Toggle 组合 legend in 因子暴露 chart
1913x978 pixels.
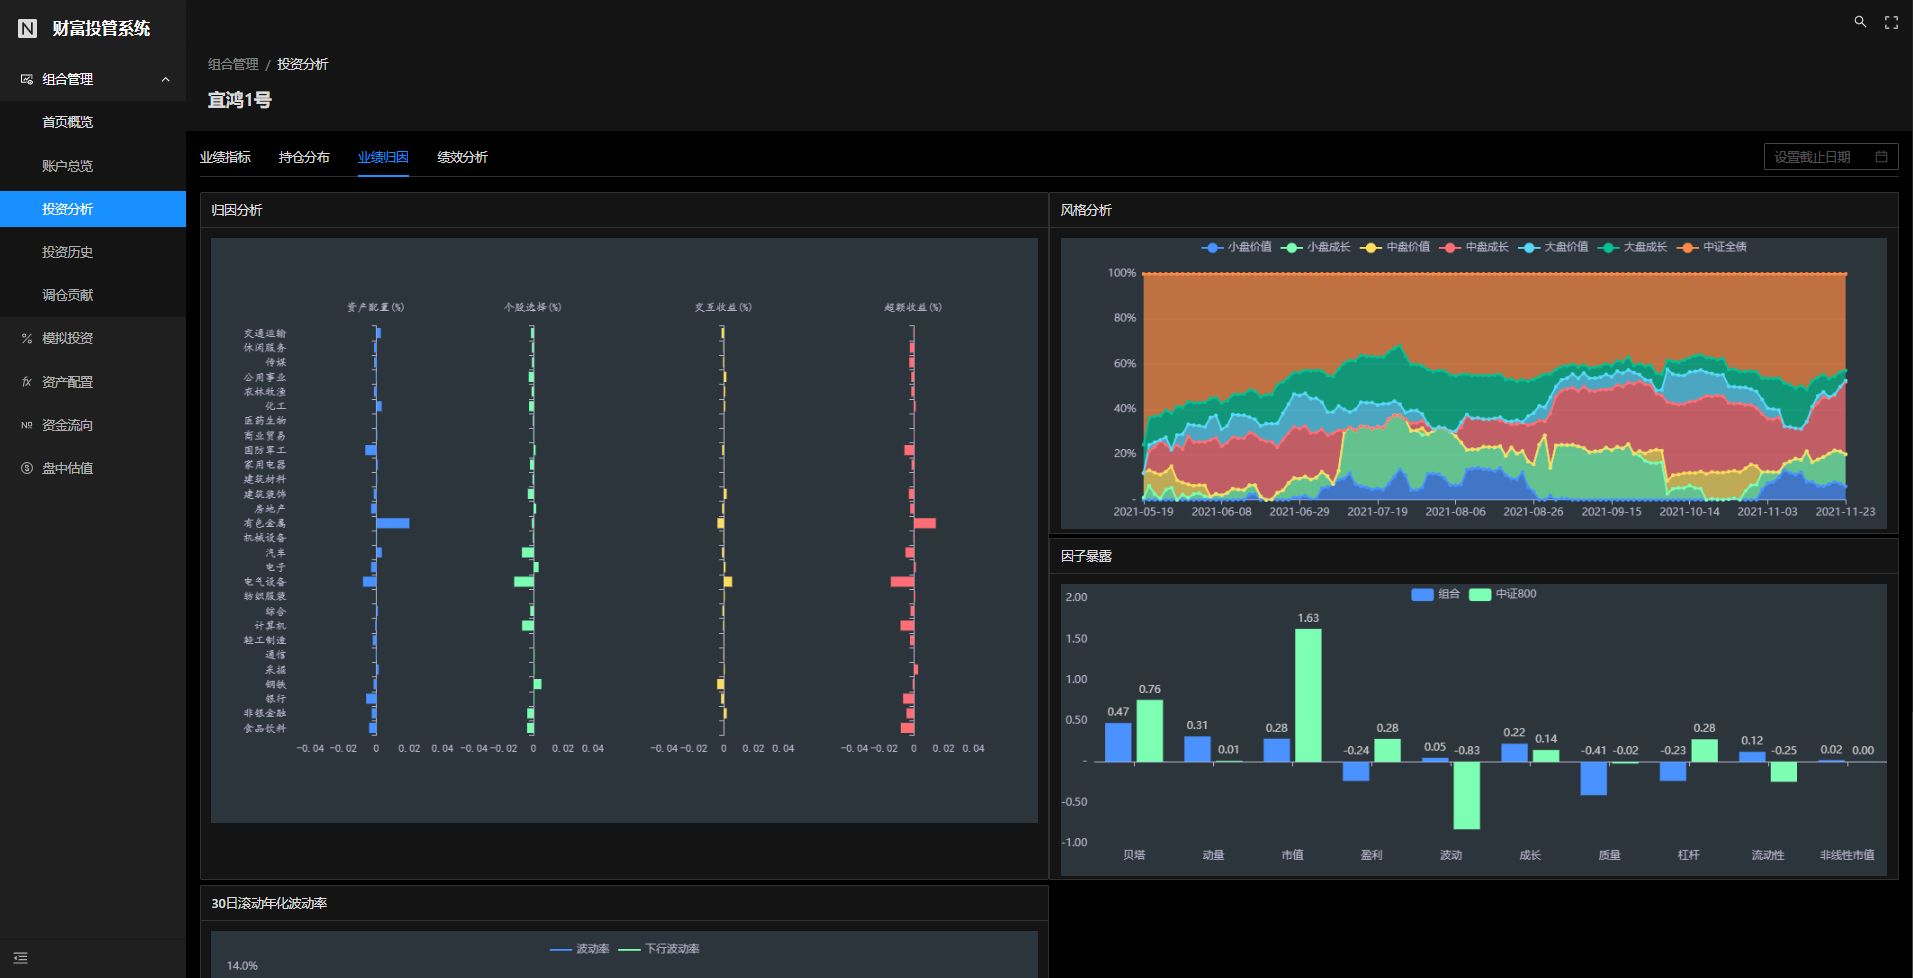[1436, 594]
